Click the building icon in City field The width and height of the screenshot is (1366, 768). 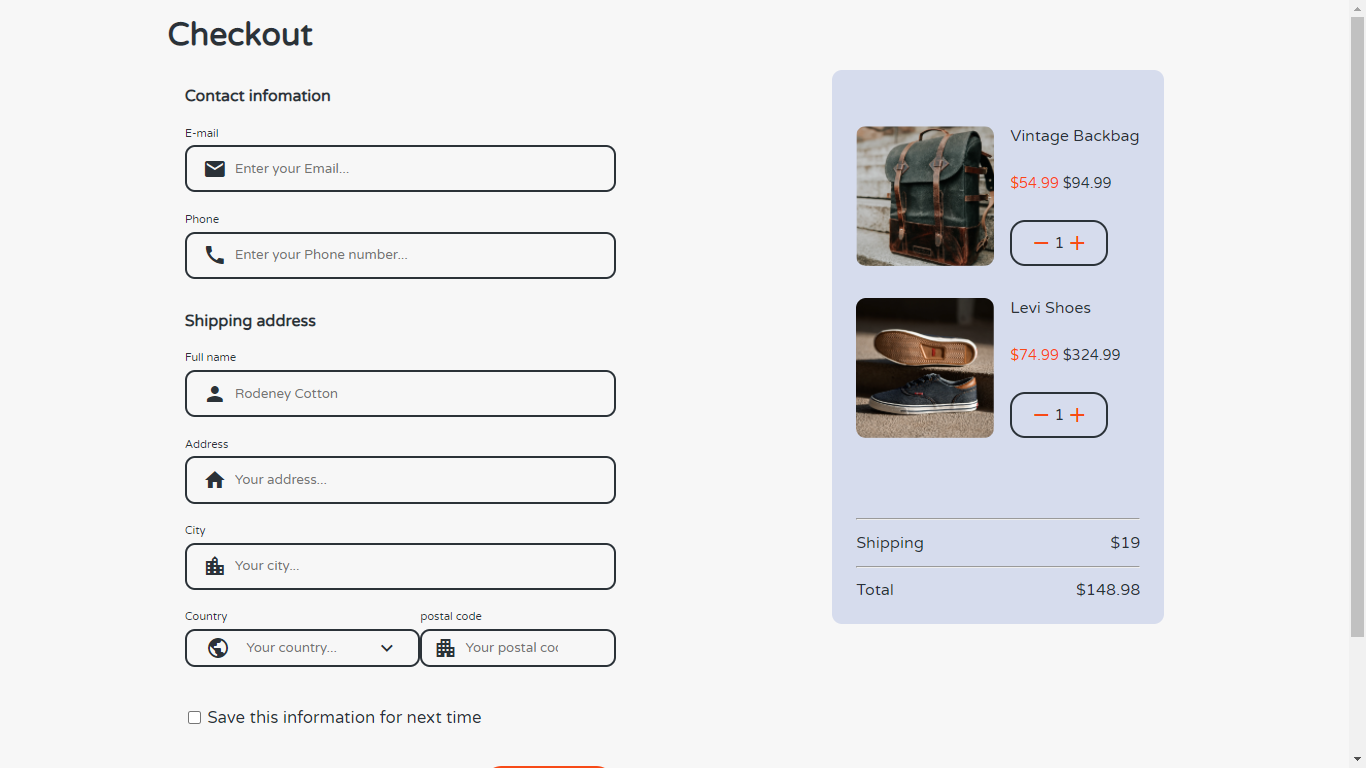[214, 566]
